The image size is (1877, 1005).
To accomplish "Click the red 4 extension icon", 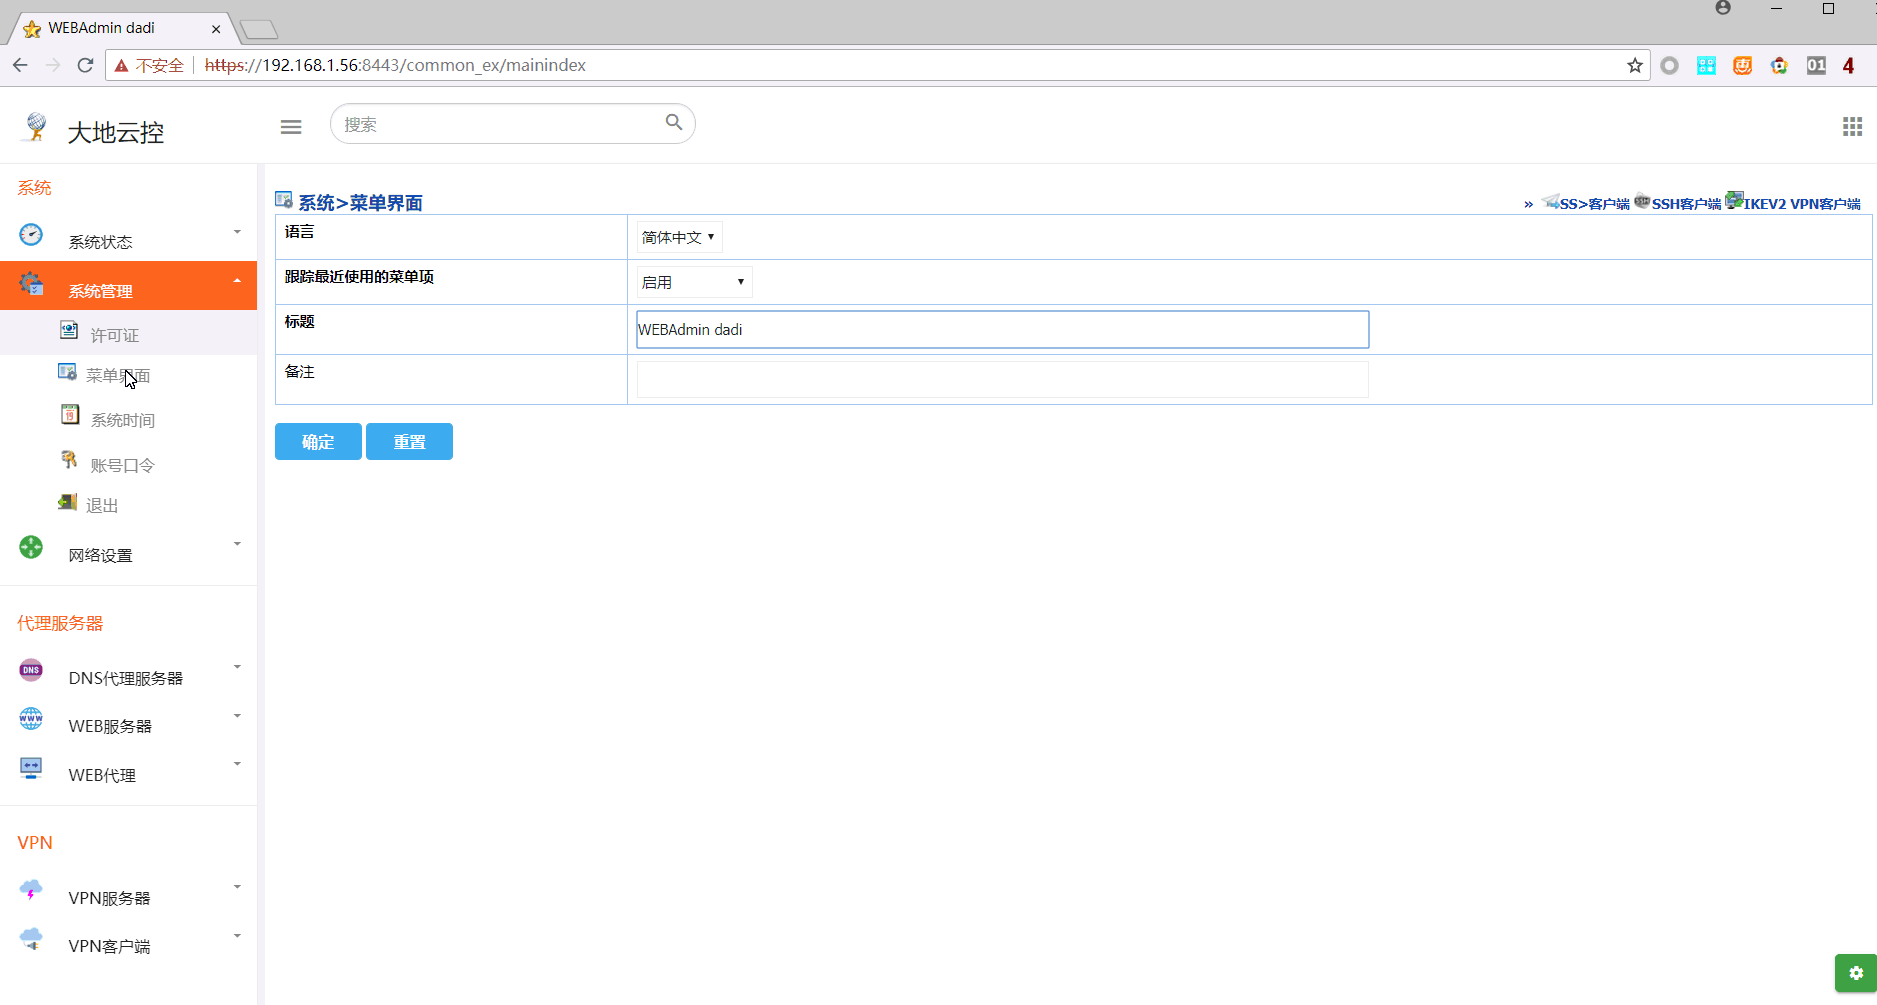I will click(1849, 65).
